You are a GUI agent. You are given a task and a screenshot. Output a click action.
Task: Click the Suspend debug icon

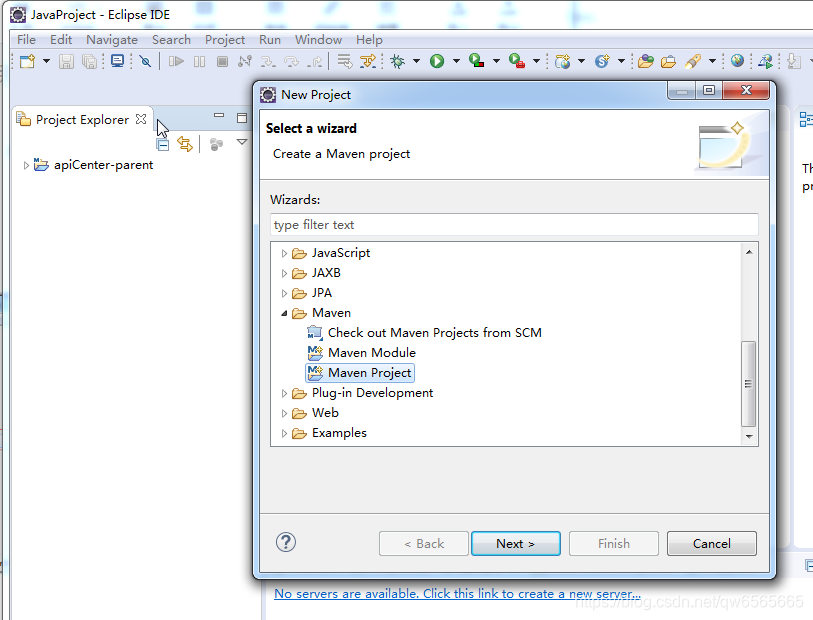[x=199, y=61]
